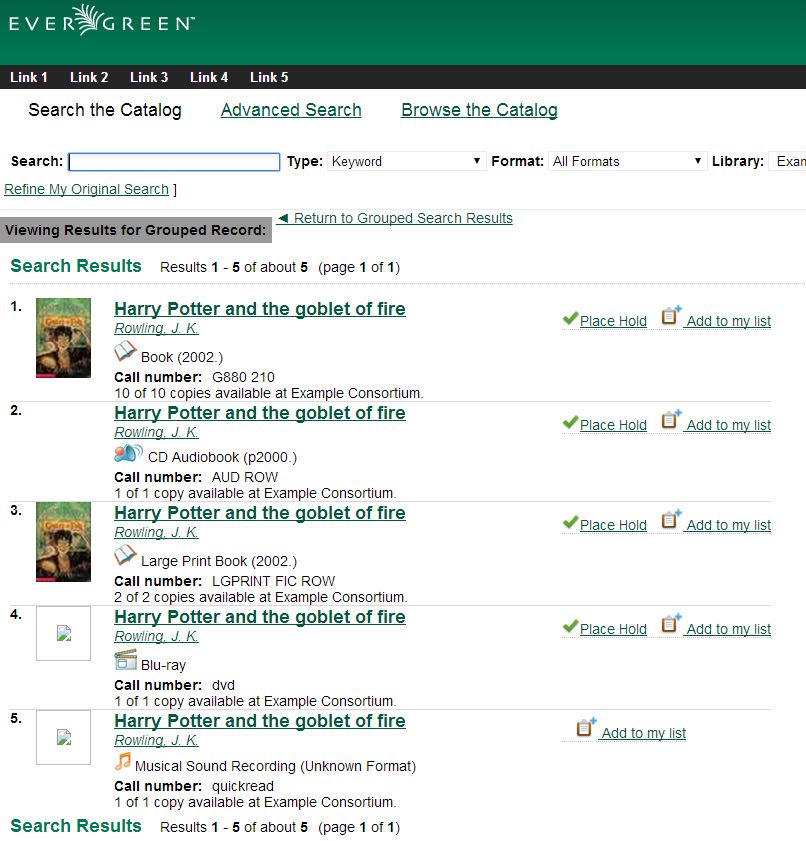The height and width of the screenshot is (841, 806).
Task: Click inside the Search text field
Action: (x=174, y=160)
